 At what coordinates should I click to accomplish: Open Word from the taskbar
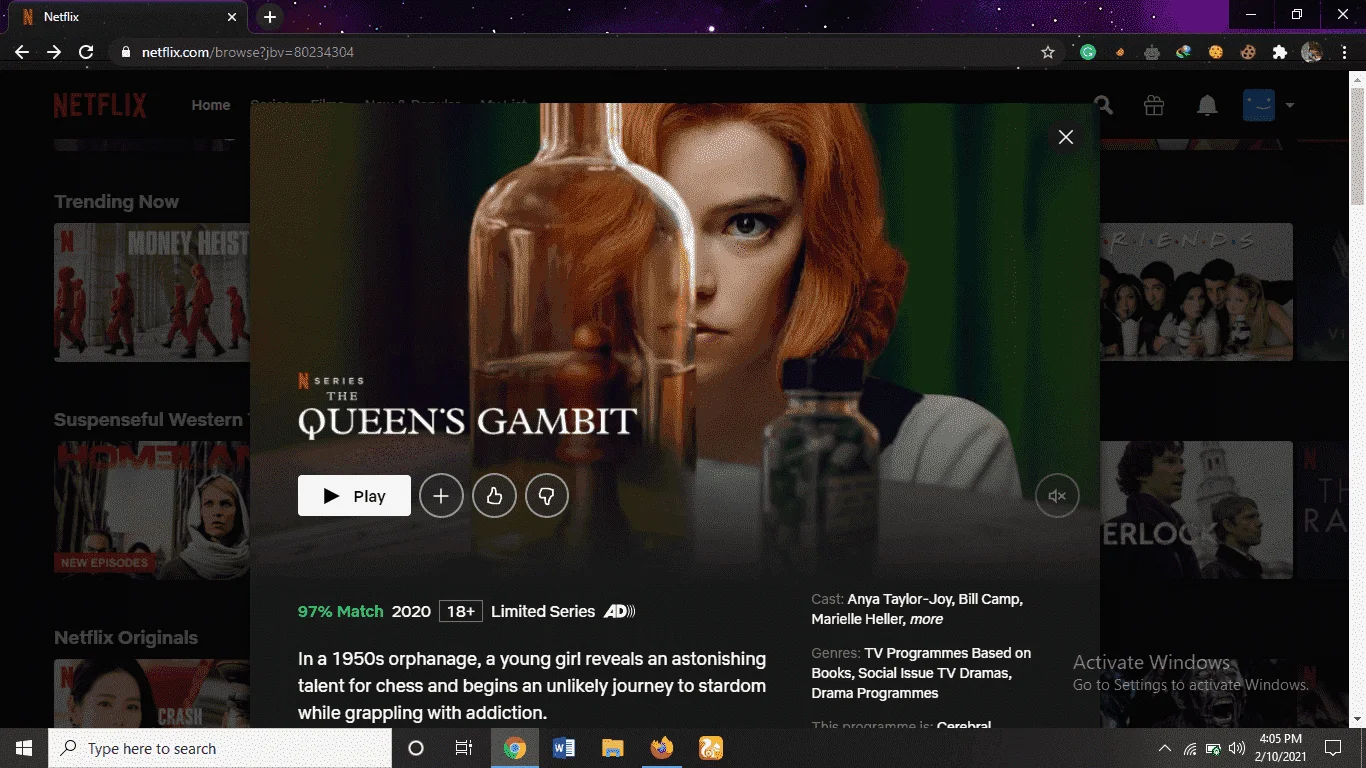coord(564,748)
